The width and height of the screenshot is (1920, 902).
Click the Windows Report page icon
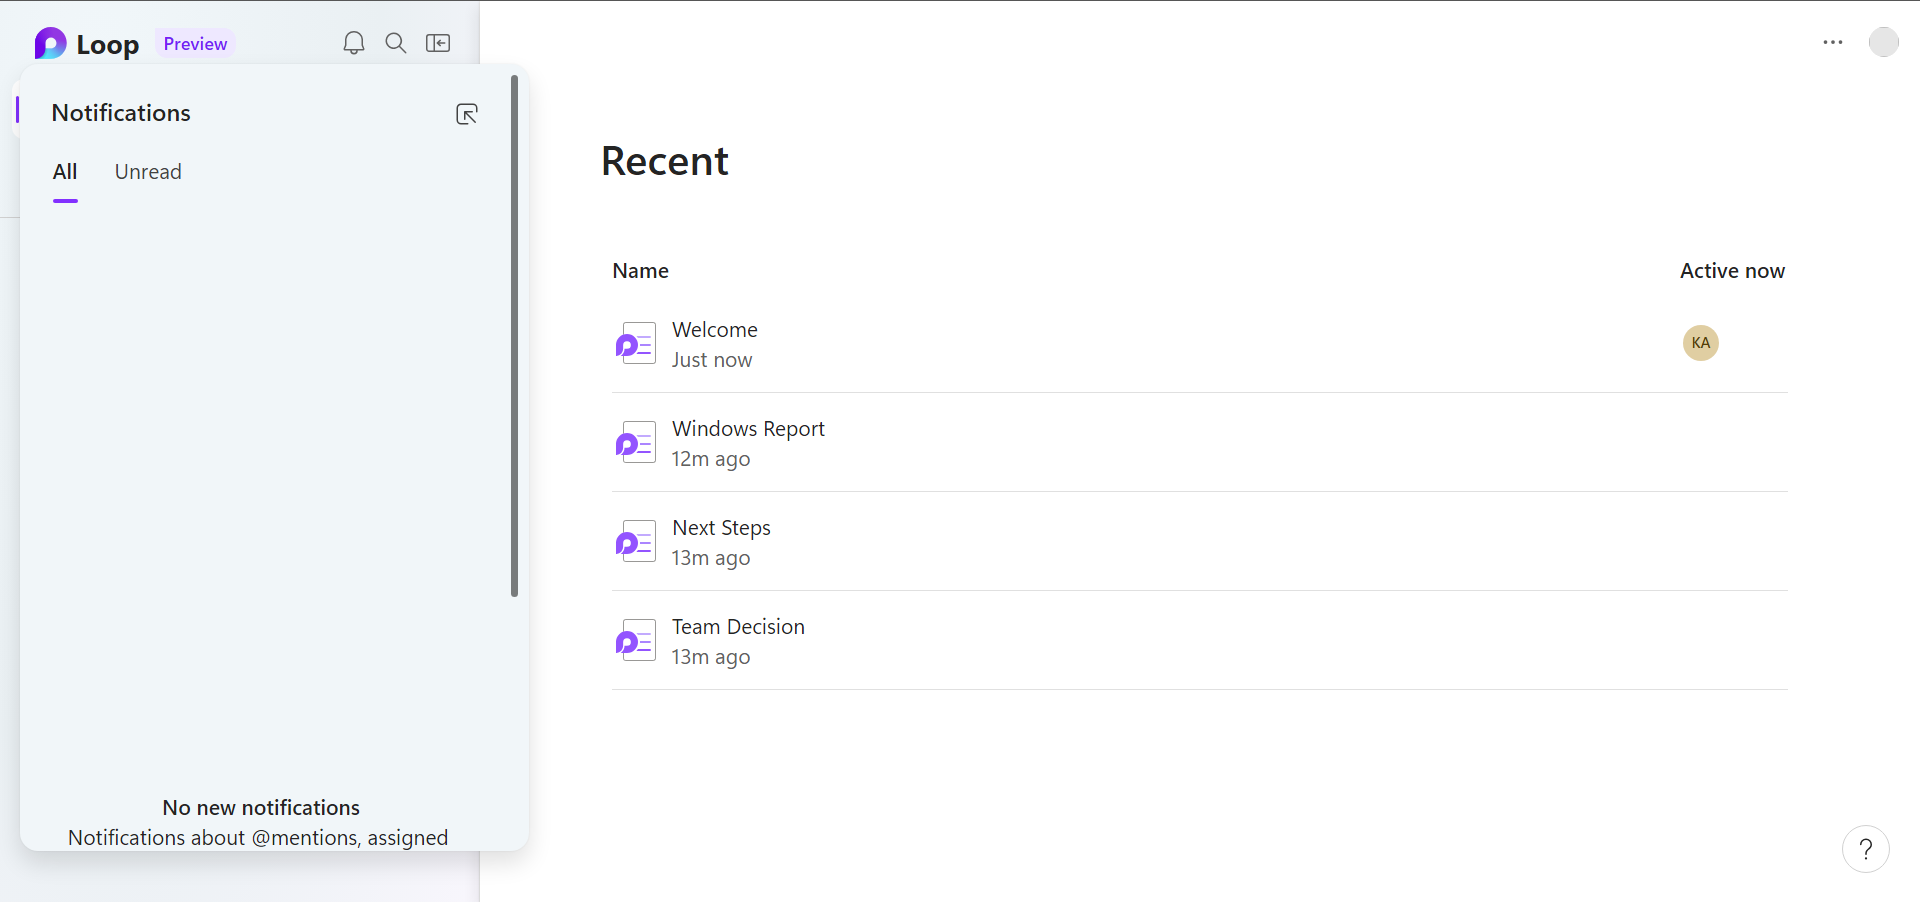tap(636, 442)
